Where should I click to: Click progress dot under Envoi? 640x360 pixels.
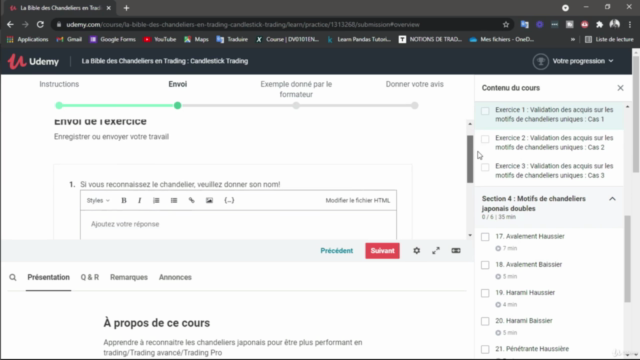[178, 106]
